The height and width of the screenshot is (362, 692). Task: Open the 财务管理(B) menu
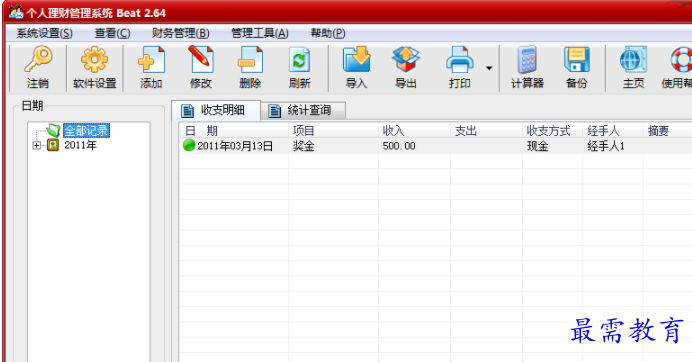click(181, 33)
